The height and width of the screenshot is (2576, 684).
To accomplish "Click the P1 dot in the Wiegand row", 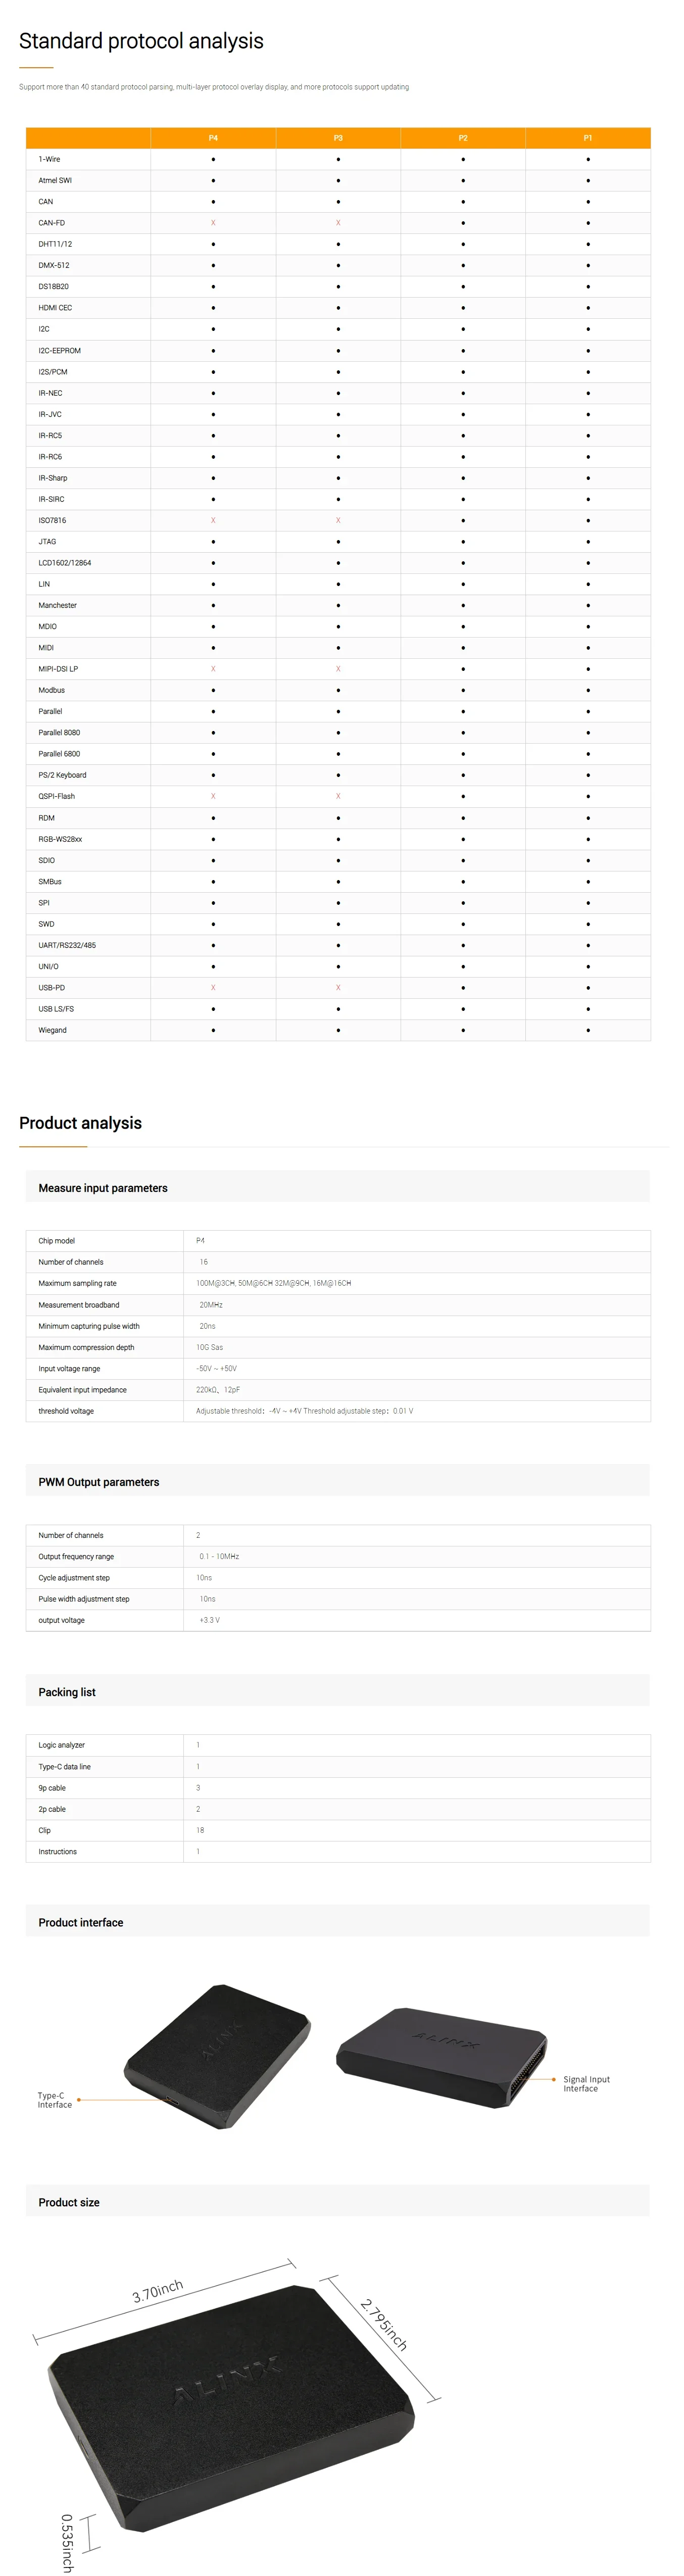I will tap(588, 1030).
